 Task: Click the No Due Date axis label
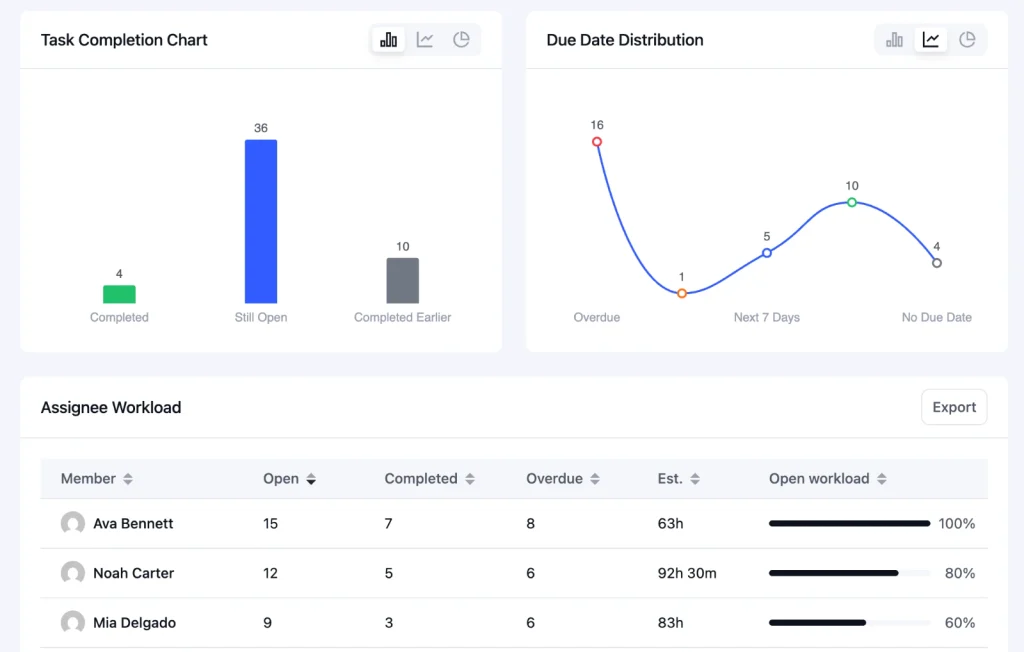936,318
